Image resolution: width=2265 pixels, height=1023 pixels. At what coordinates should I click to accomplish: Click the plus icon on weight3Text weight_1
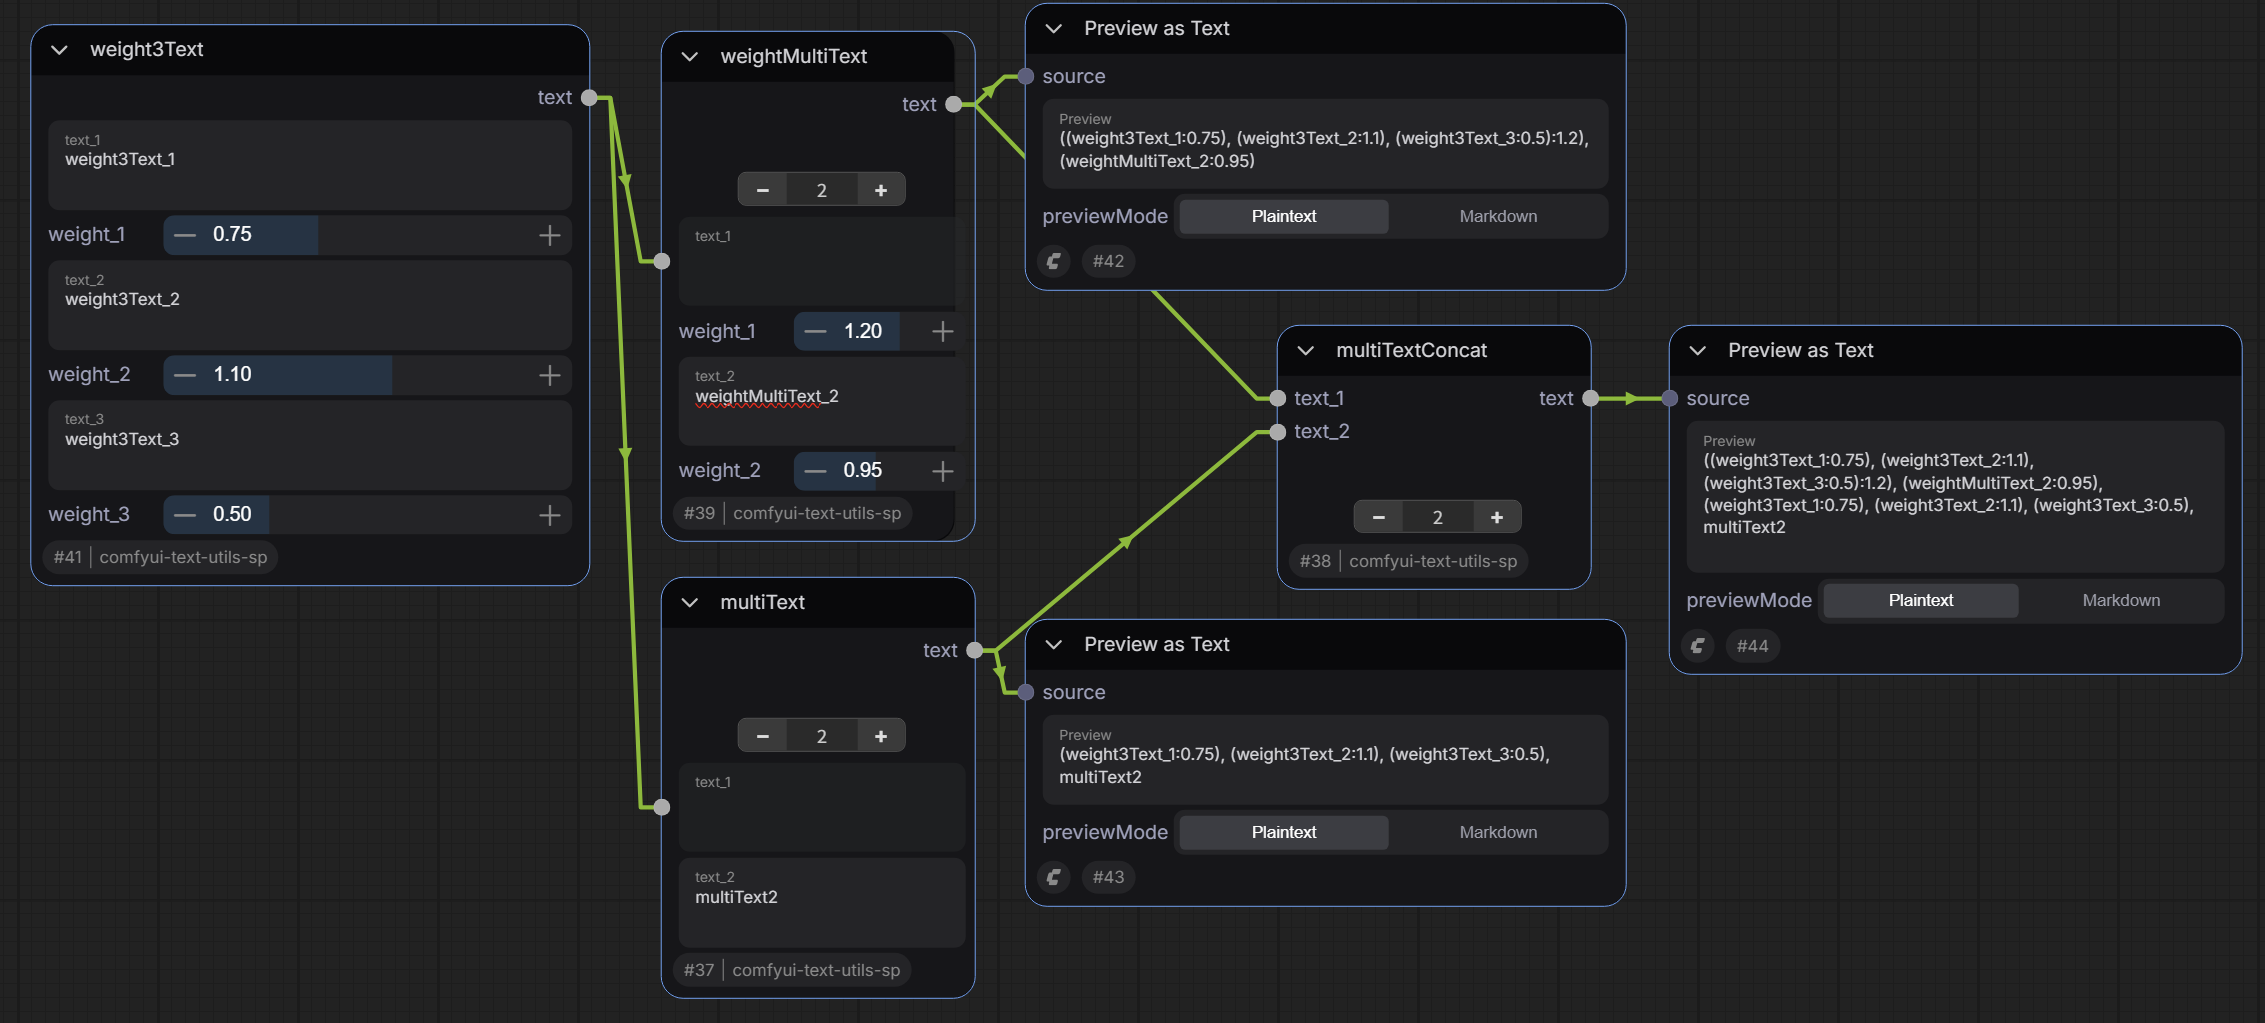pos(549,235)
